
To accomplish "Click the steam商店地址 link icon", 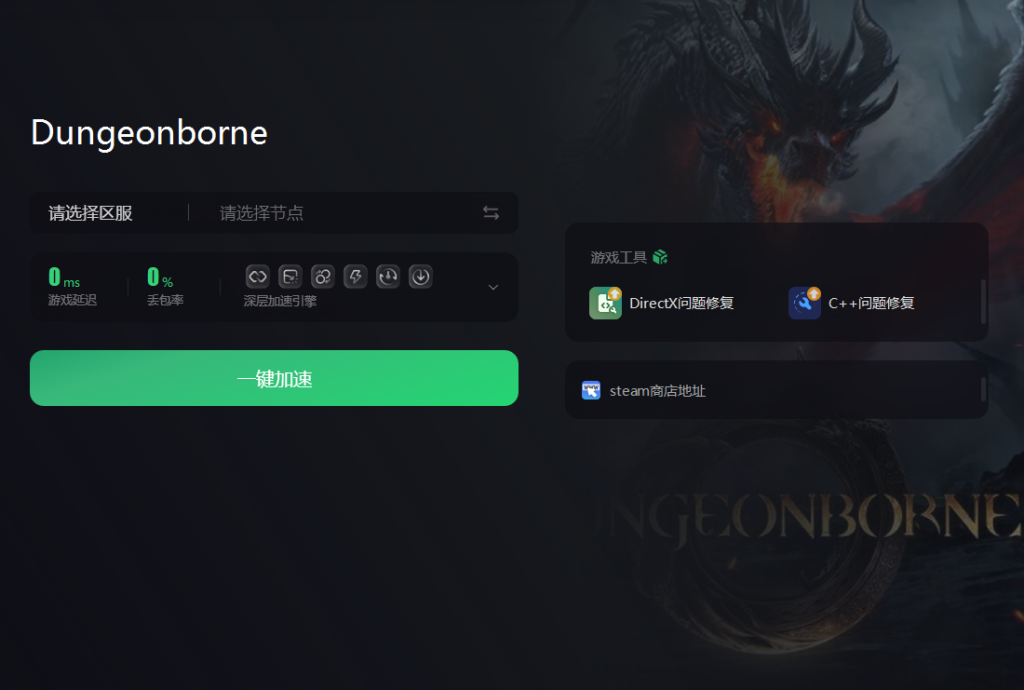I will point(591,390).
